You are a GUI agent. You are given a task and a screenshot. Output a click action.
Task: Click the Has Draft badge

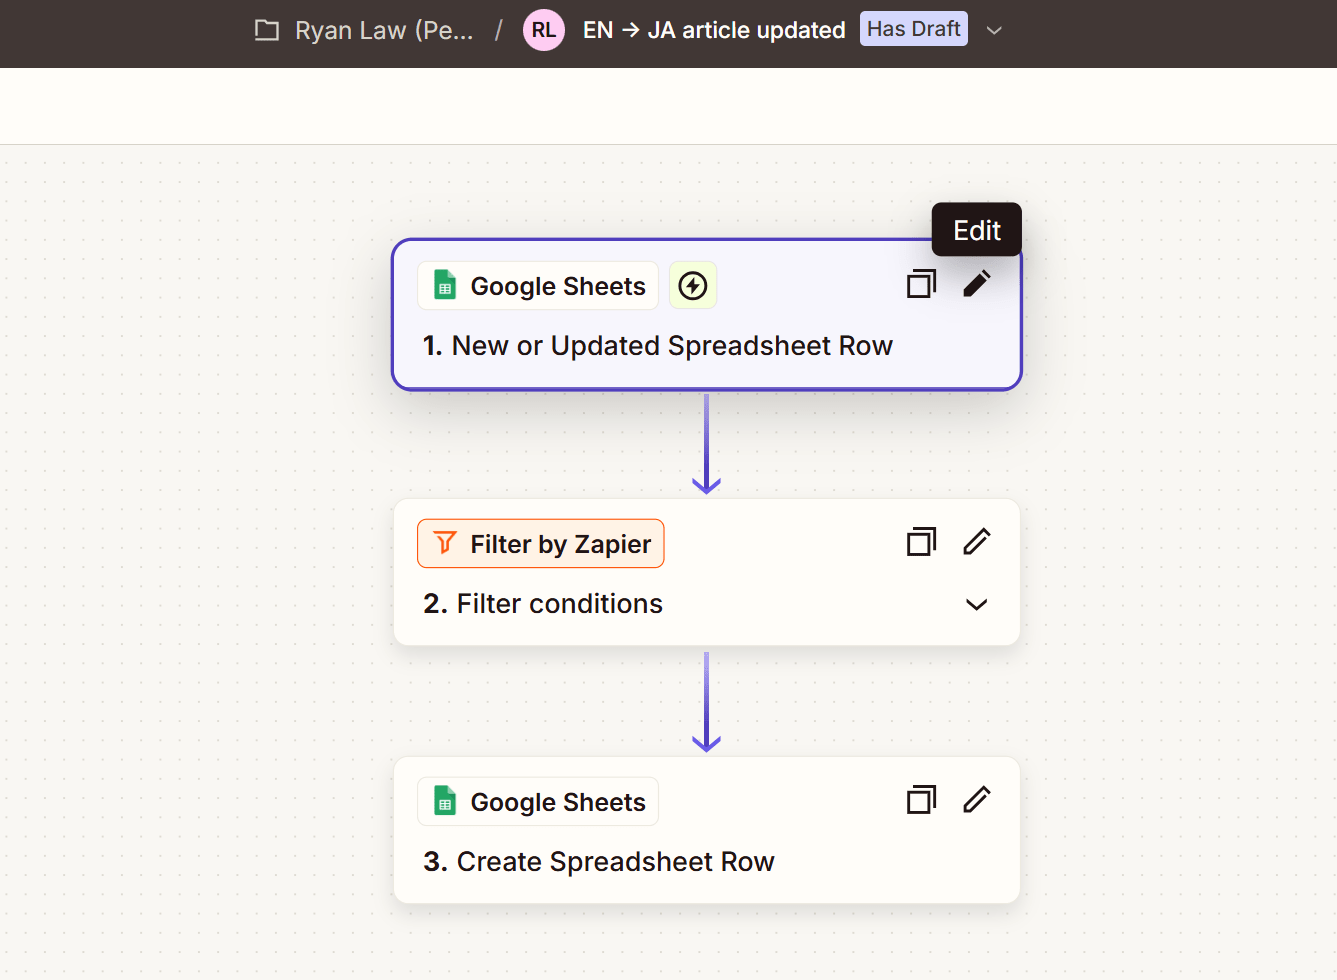[913, 29]
